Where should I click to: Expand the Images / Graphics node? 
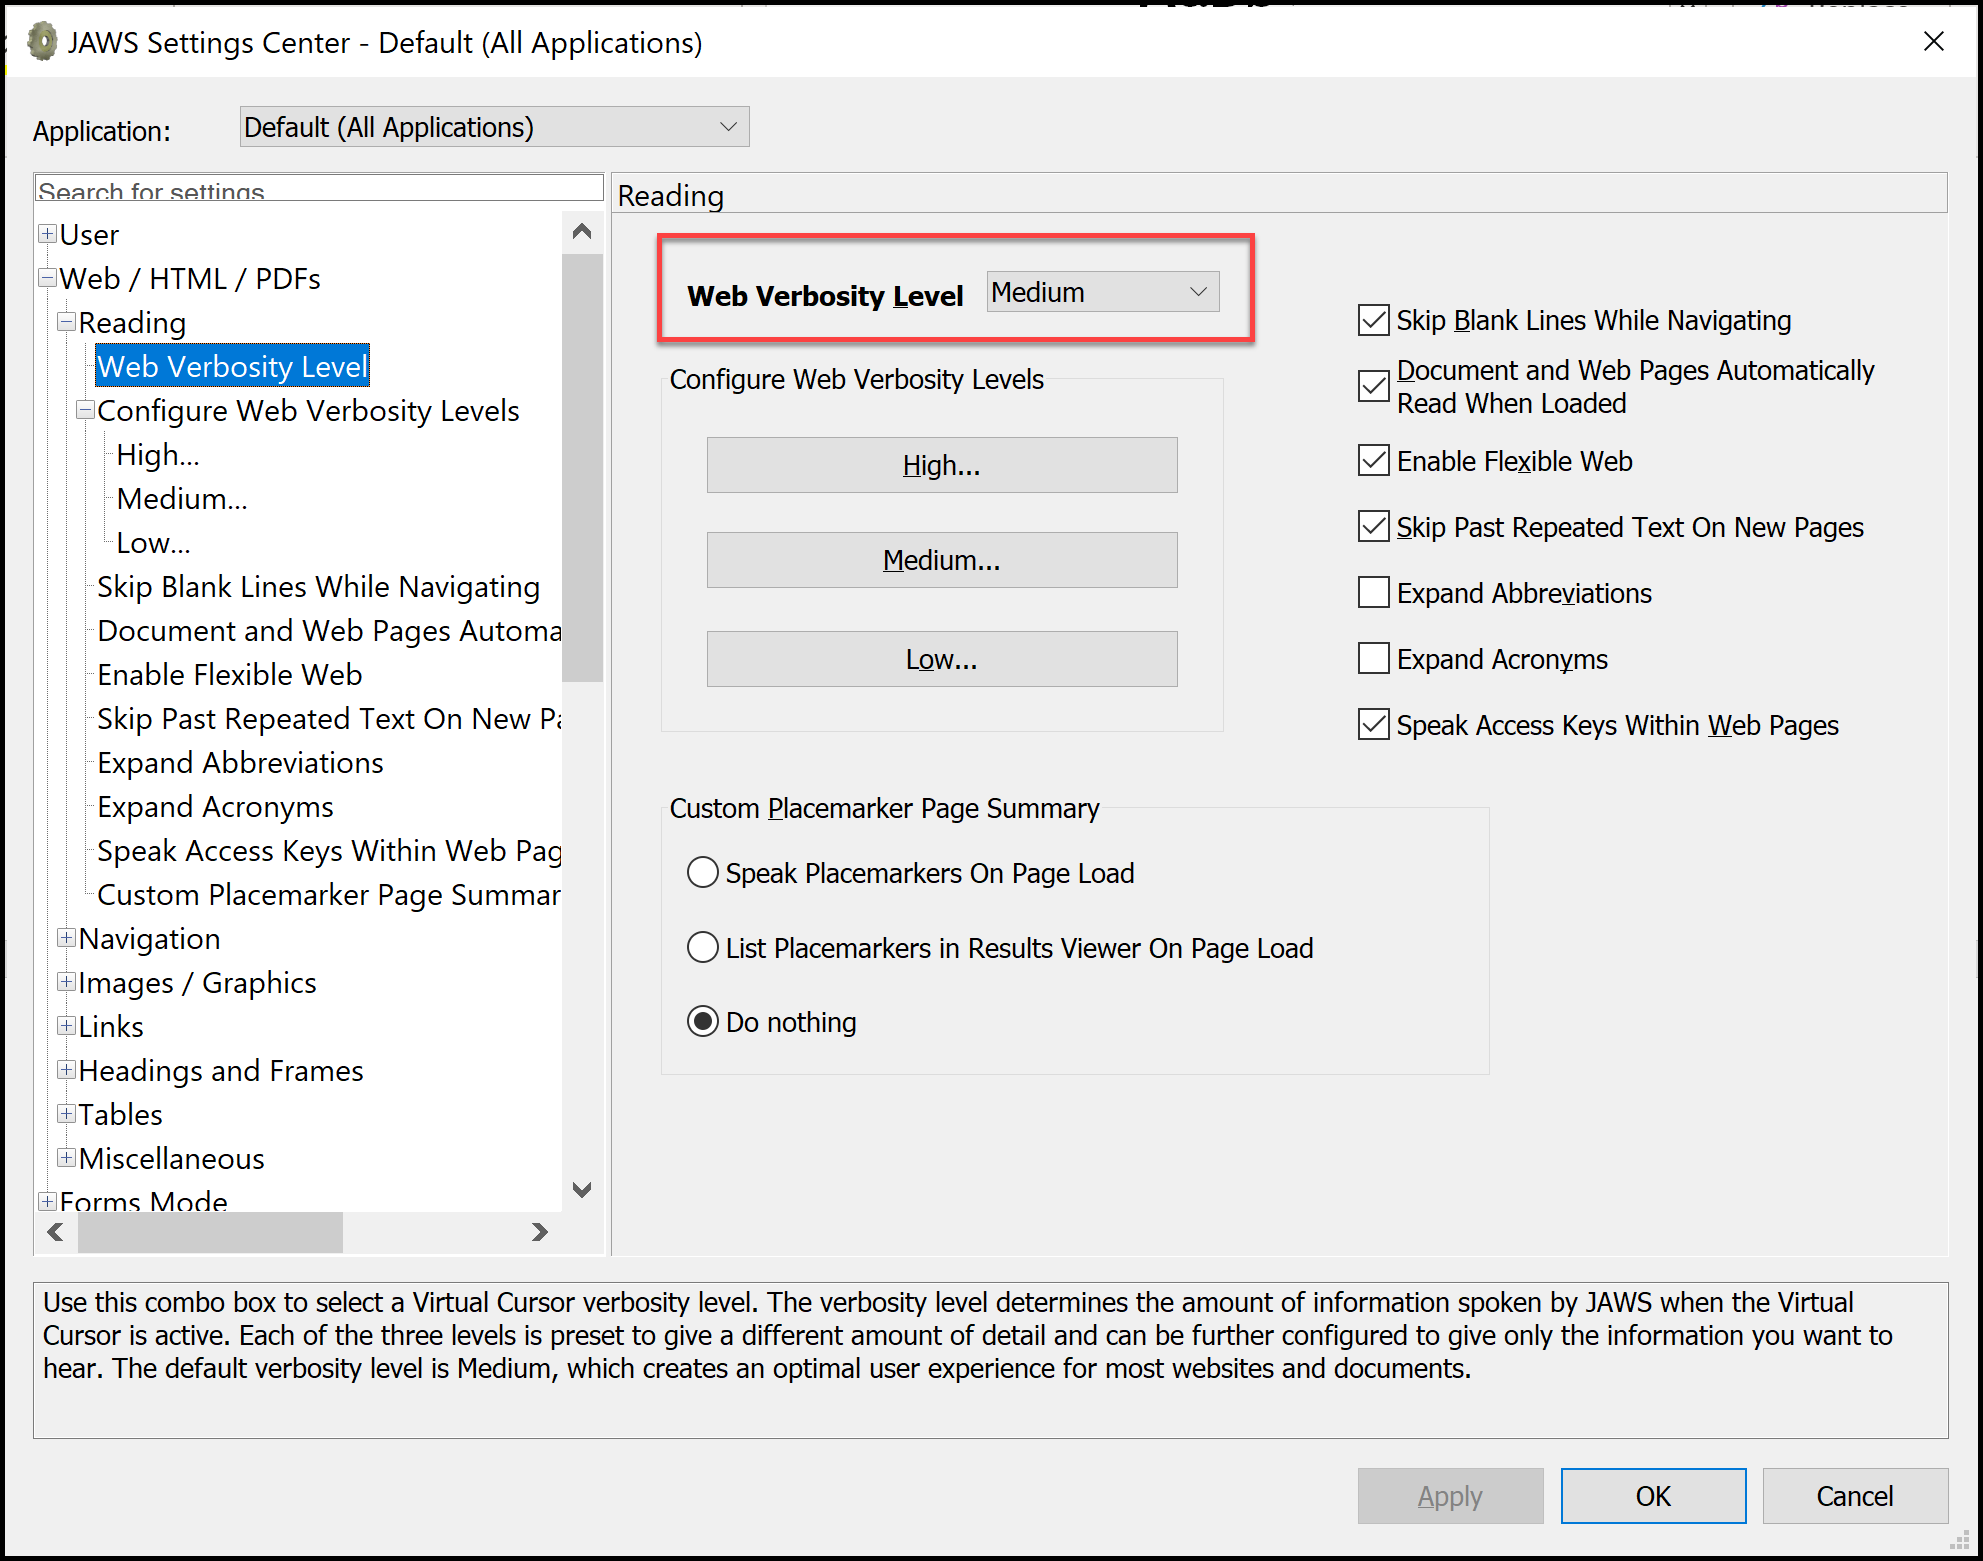tap(66, 982)
